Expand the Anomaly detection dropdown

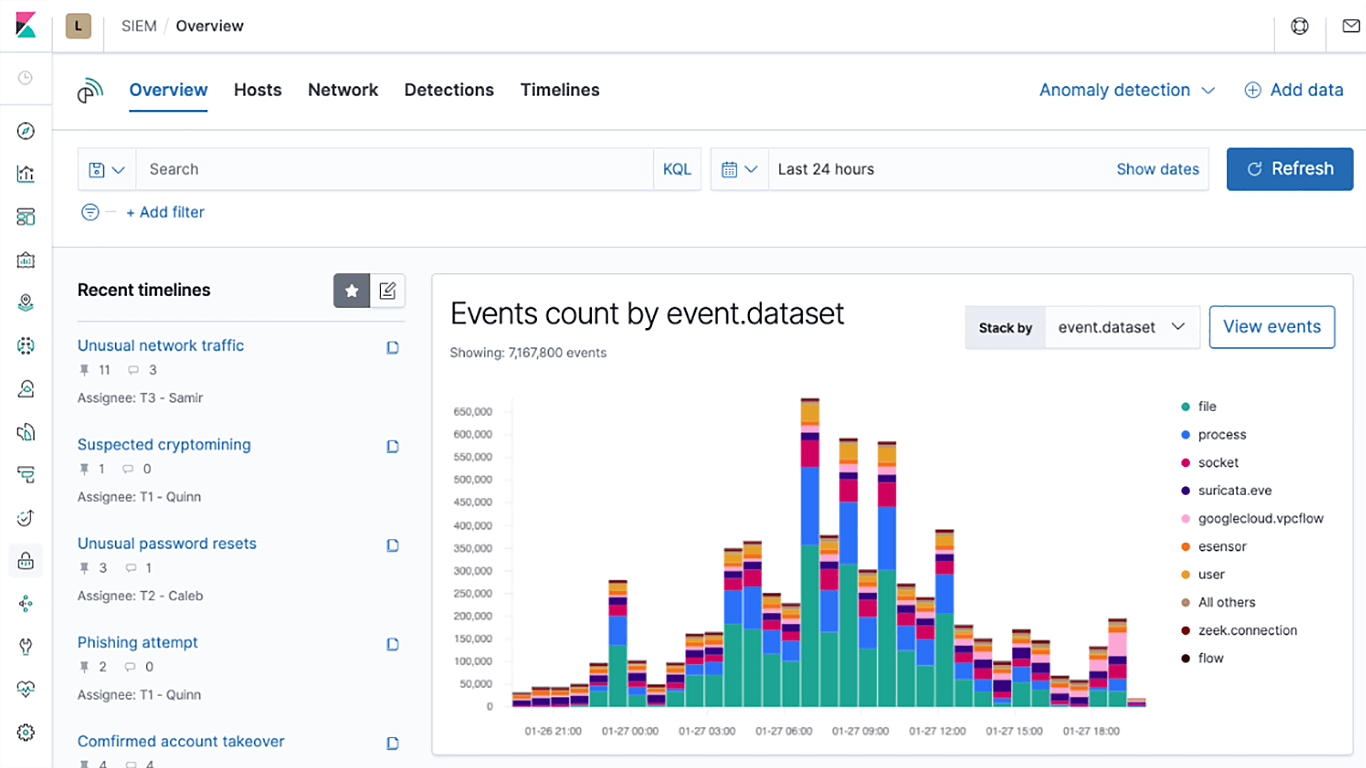point(1126,90)
